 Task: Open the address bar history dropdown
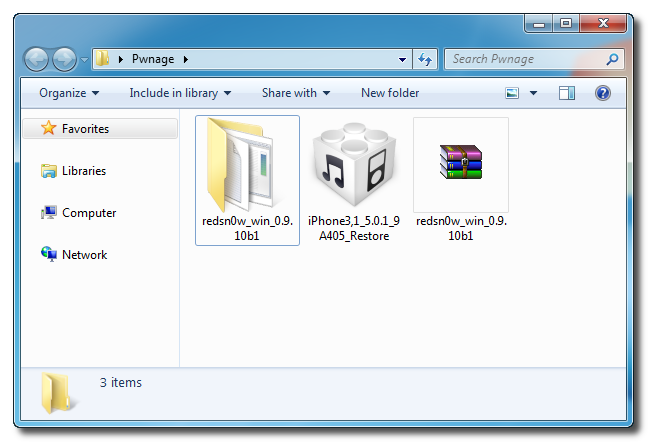[x=402, y=59]
